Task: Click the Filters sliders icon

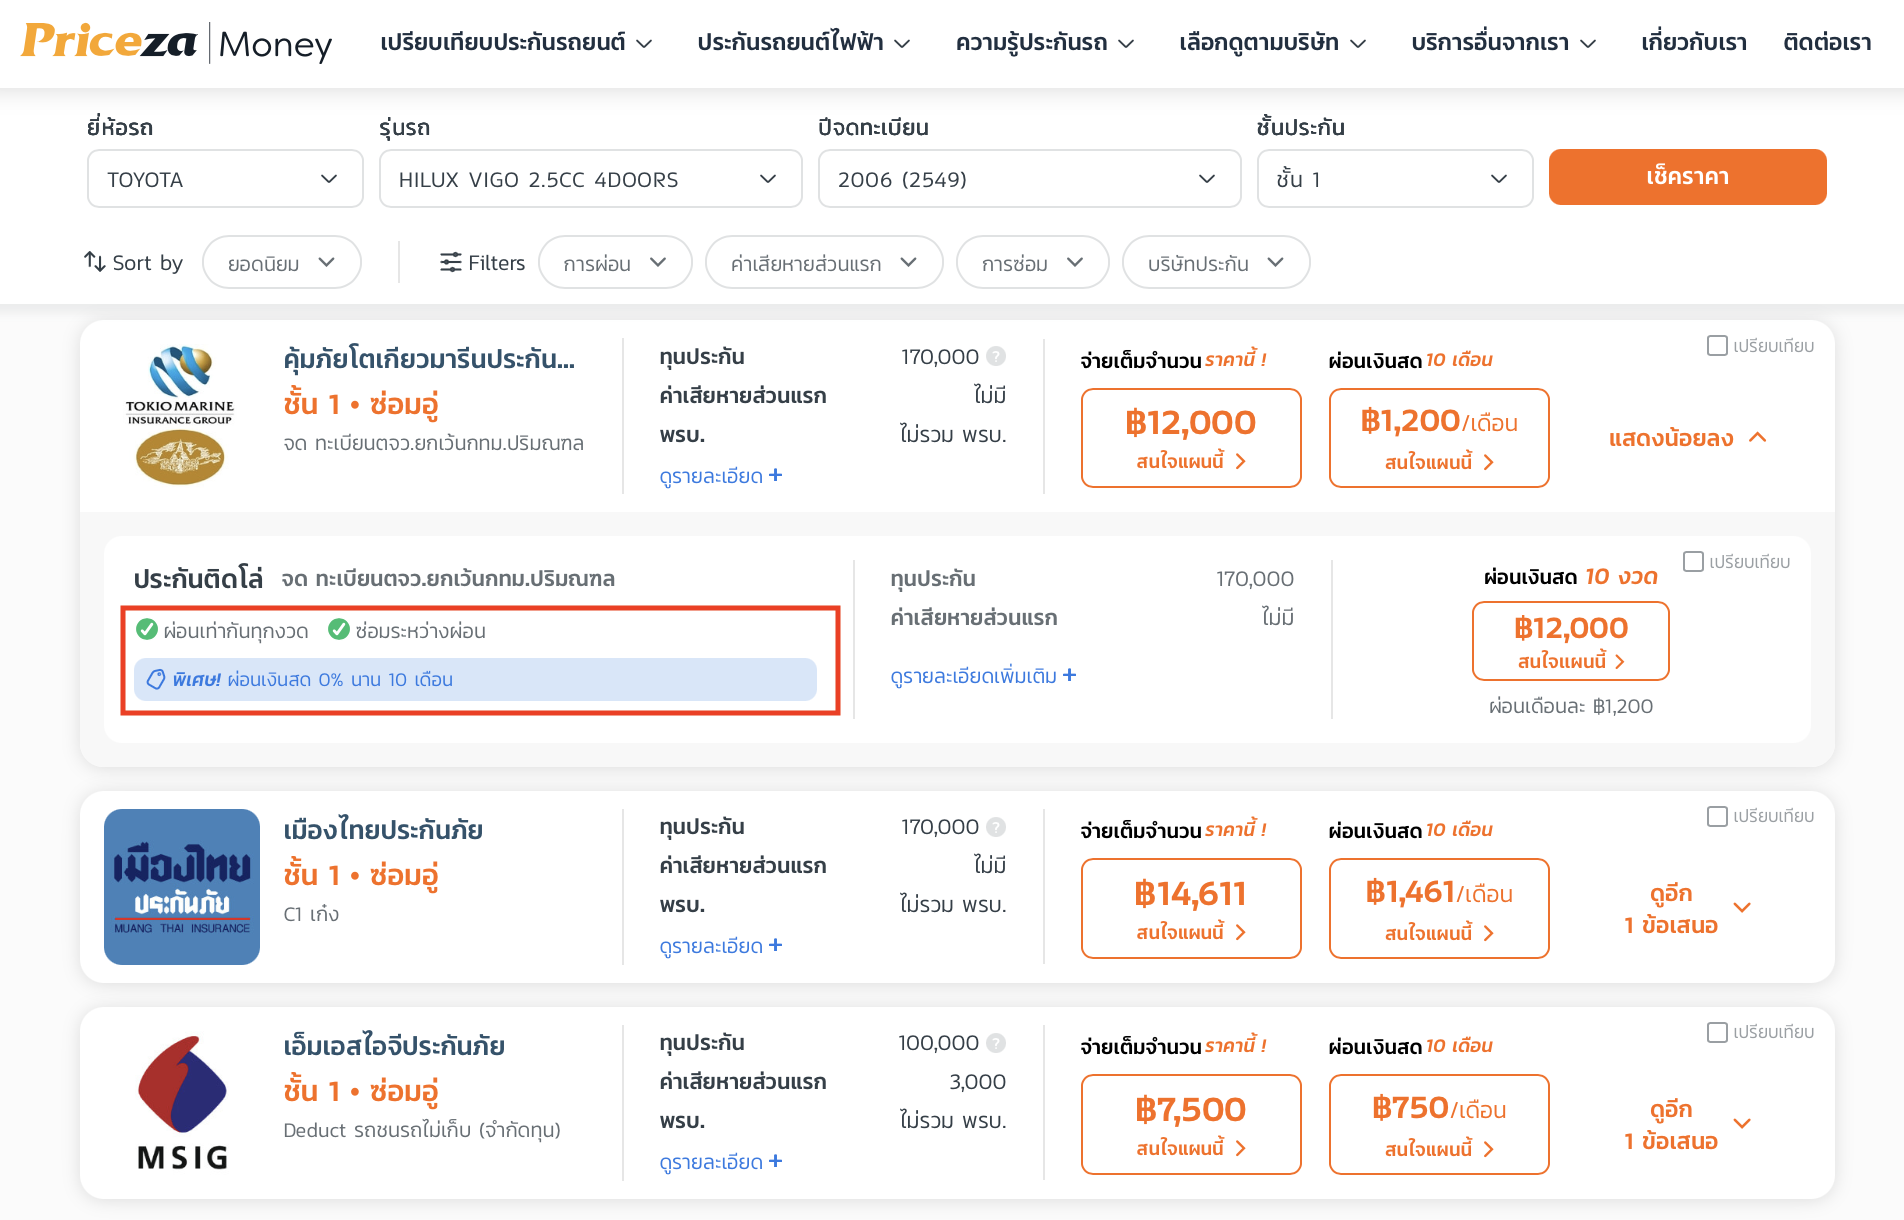Action: coord(451,262)
